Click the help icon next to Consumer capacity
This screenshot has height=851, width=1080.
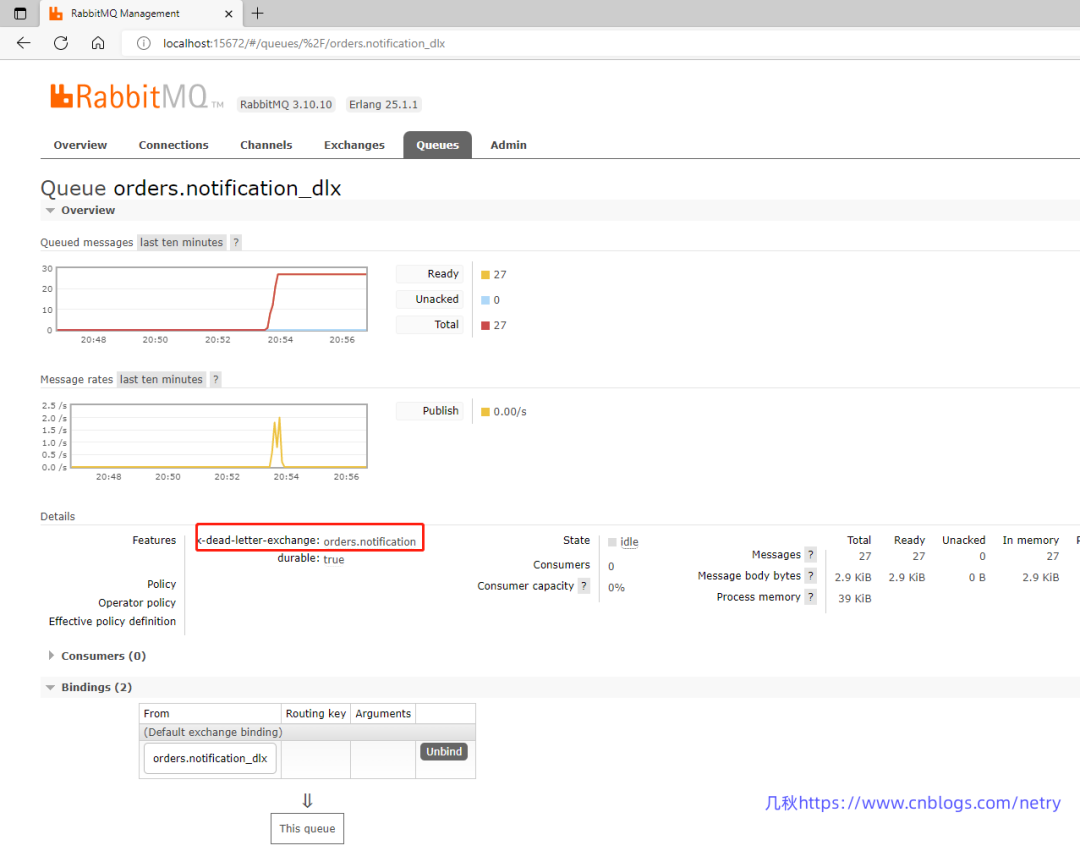tap(584, 586)
